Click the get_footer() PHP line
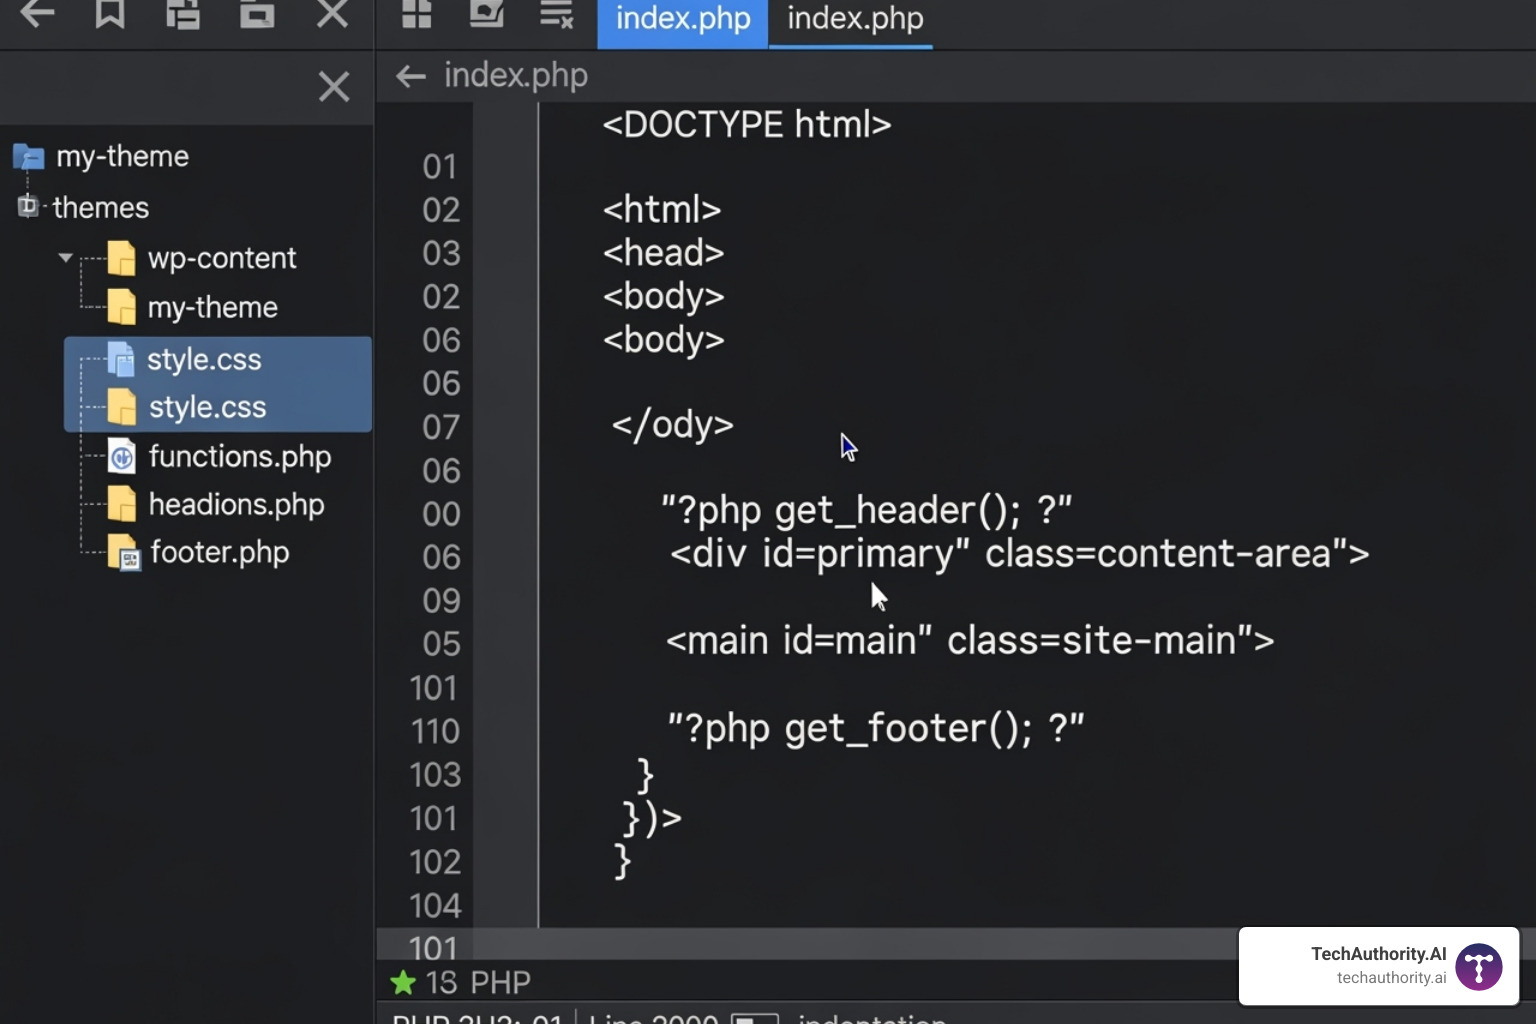The height and width of the screenshot is (1024, 1536). point(875,729)
